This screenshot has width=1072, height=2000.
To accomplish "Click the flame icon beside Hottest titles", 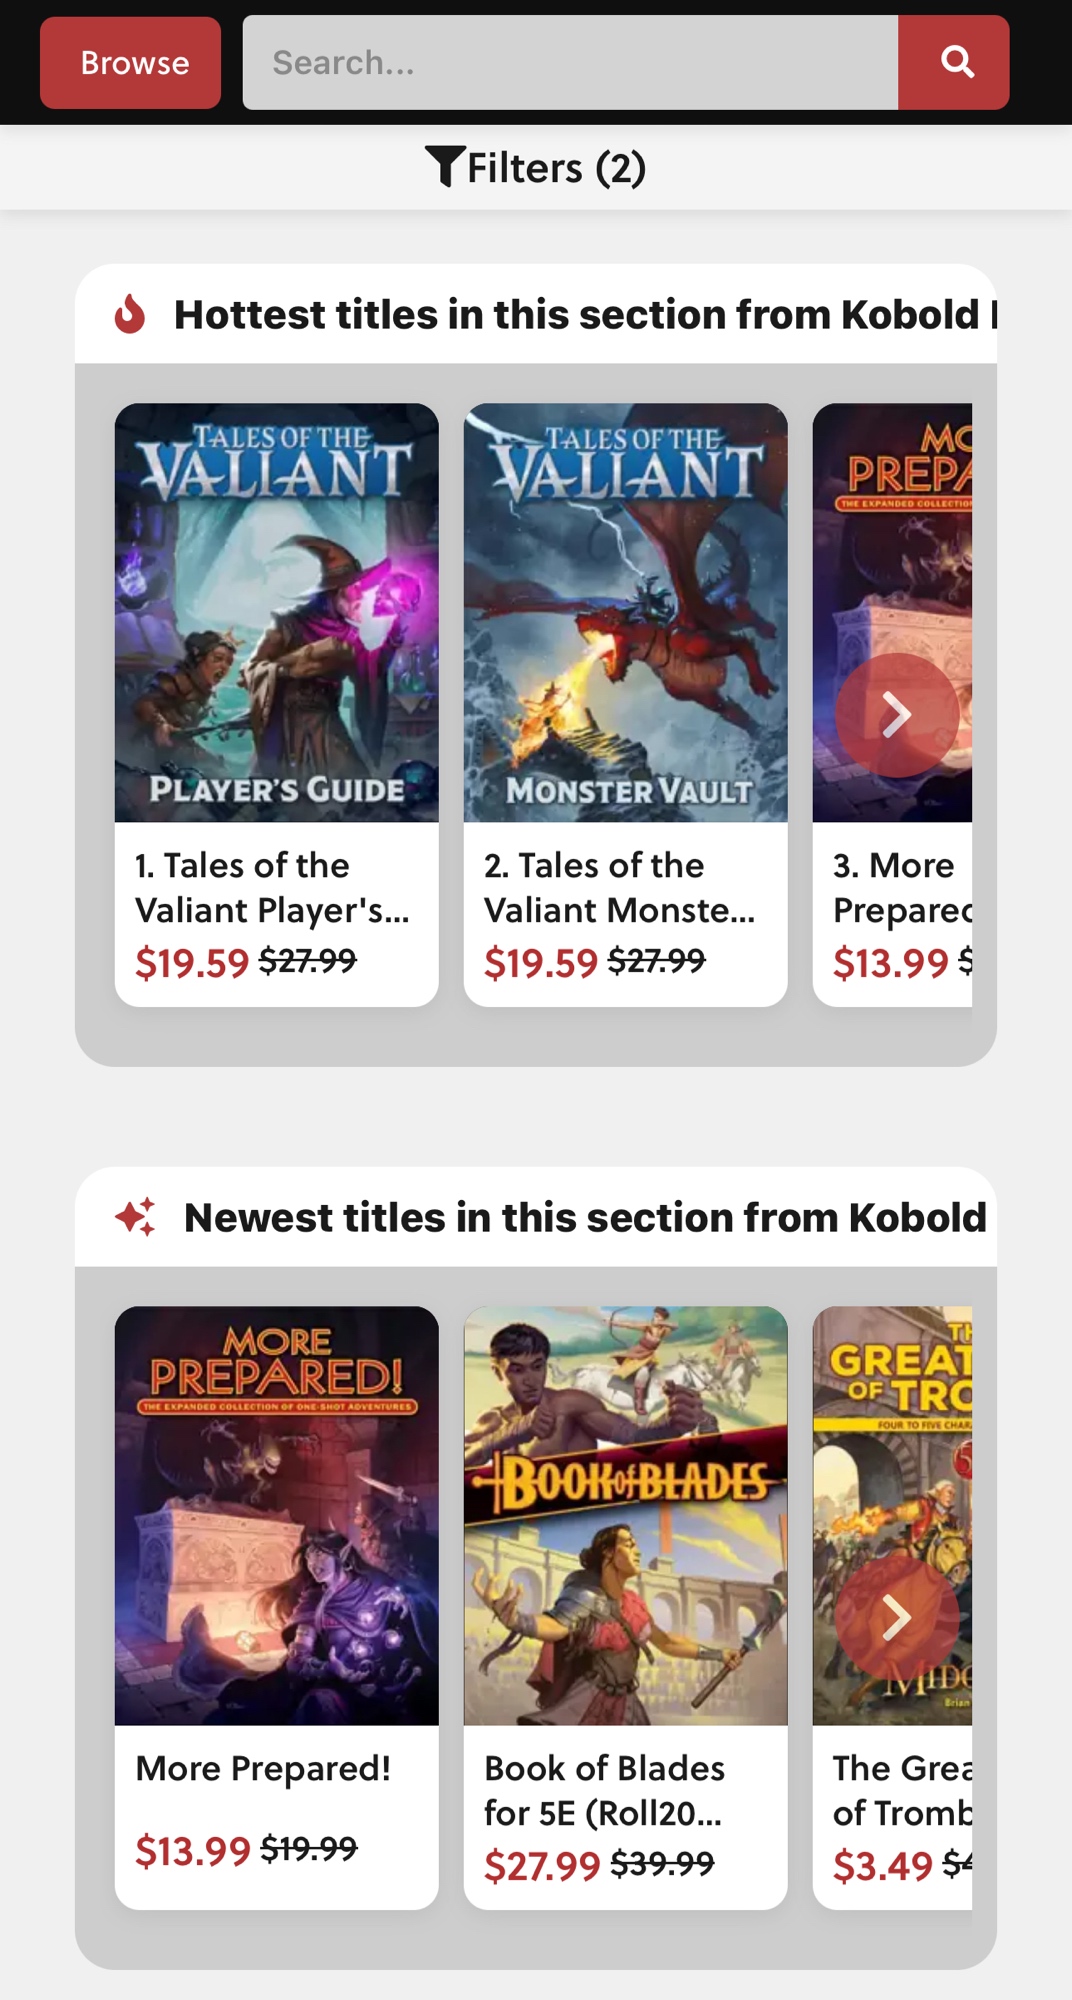I will coord(130,314).
